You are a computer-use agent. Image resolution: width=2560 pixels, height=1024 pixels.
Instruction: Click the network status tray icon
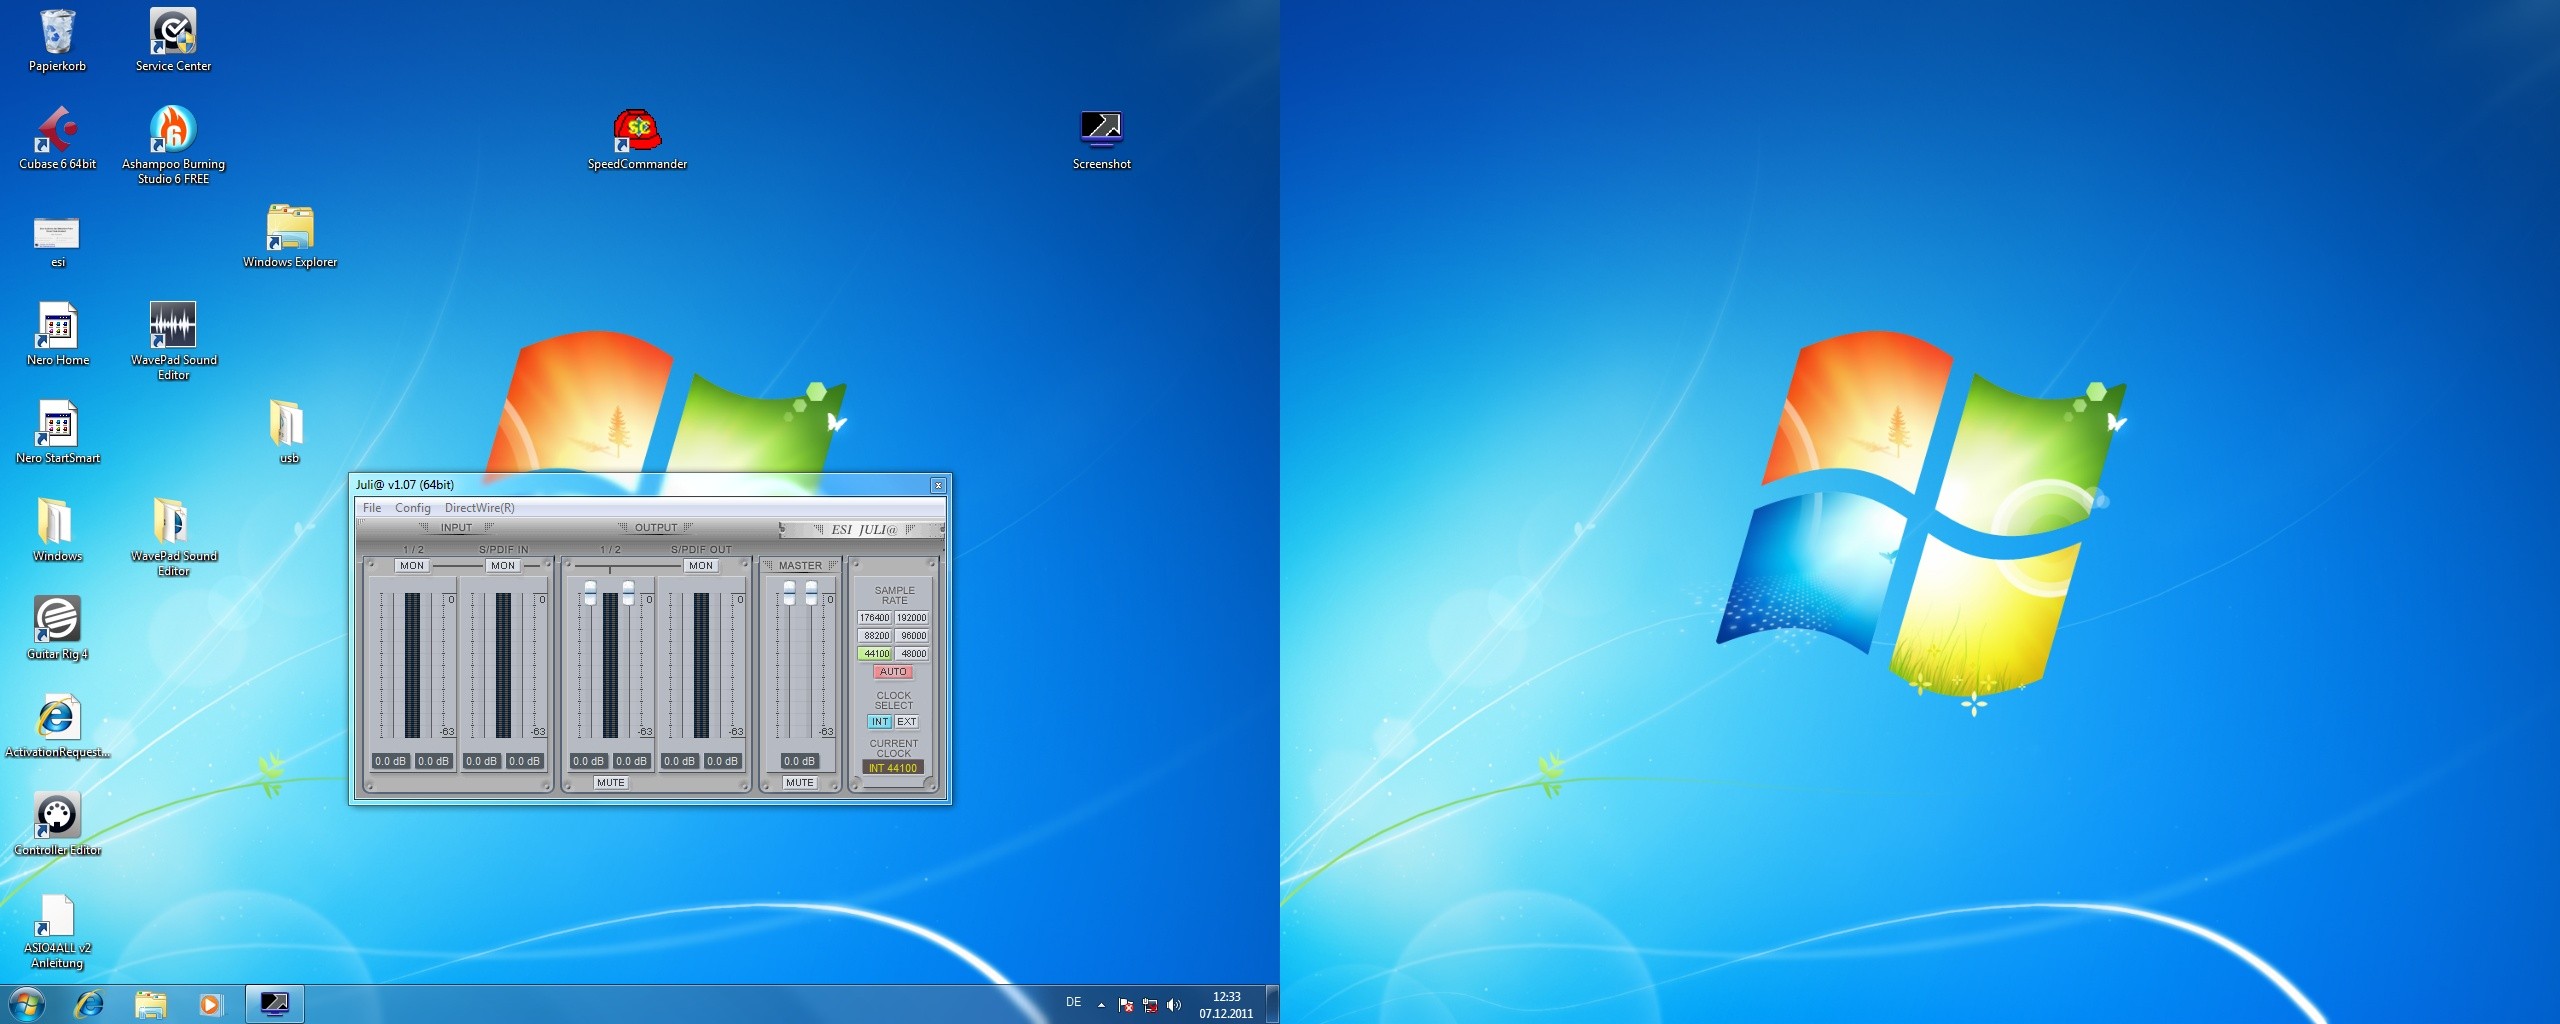[x=1150, y=1005]
